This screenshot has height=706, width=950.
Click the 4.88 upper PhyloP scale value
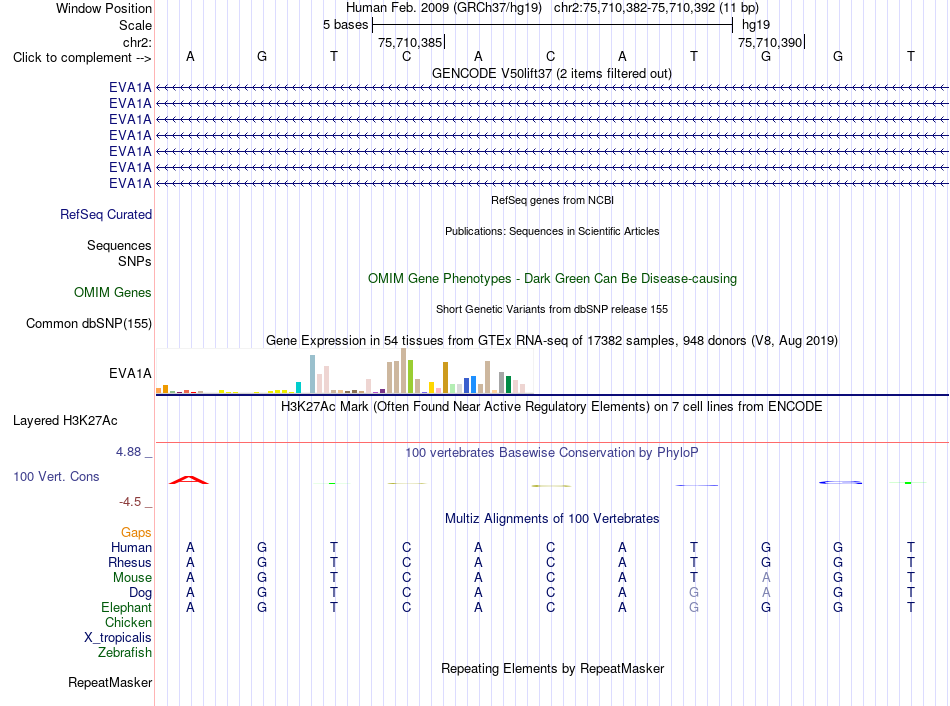coord(128,452)
